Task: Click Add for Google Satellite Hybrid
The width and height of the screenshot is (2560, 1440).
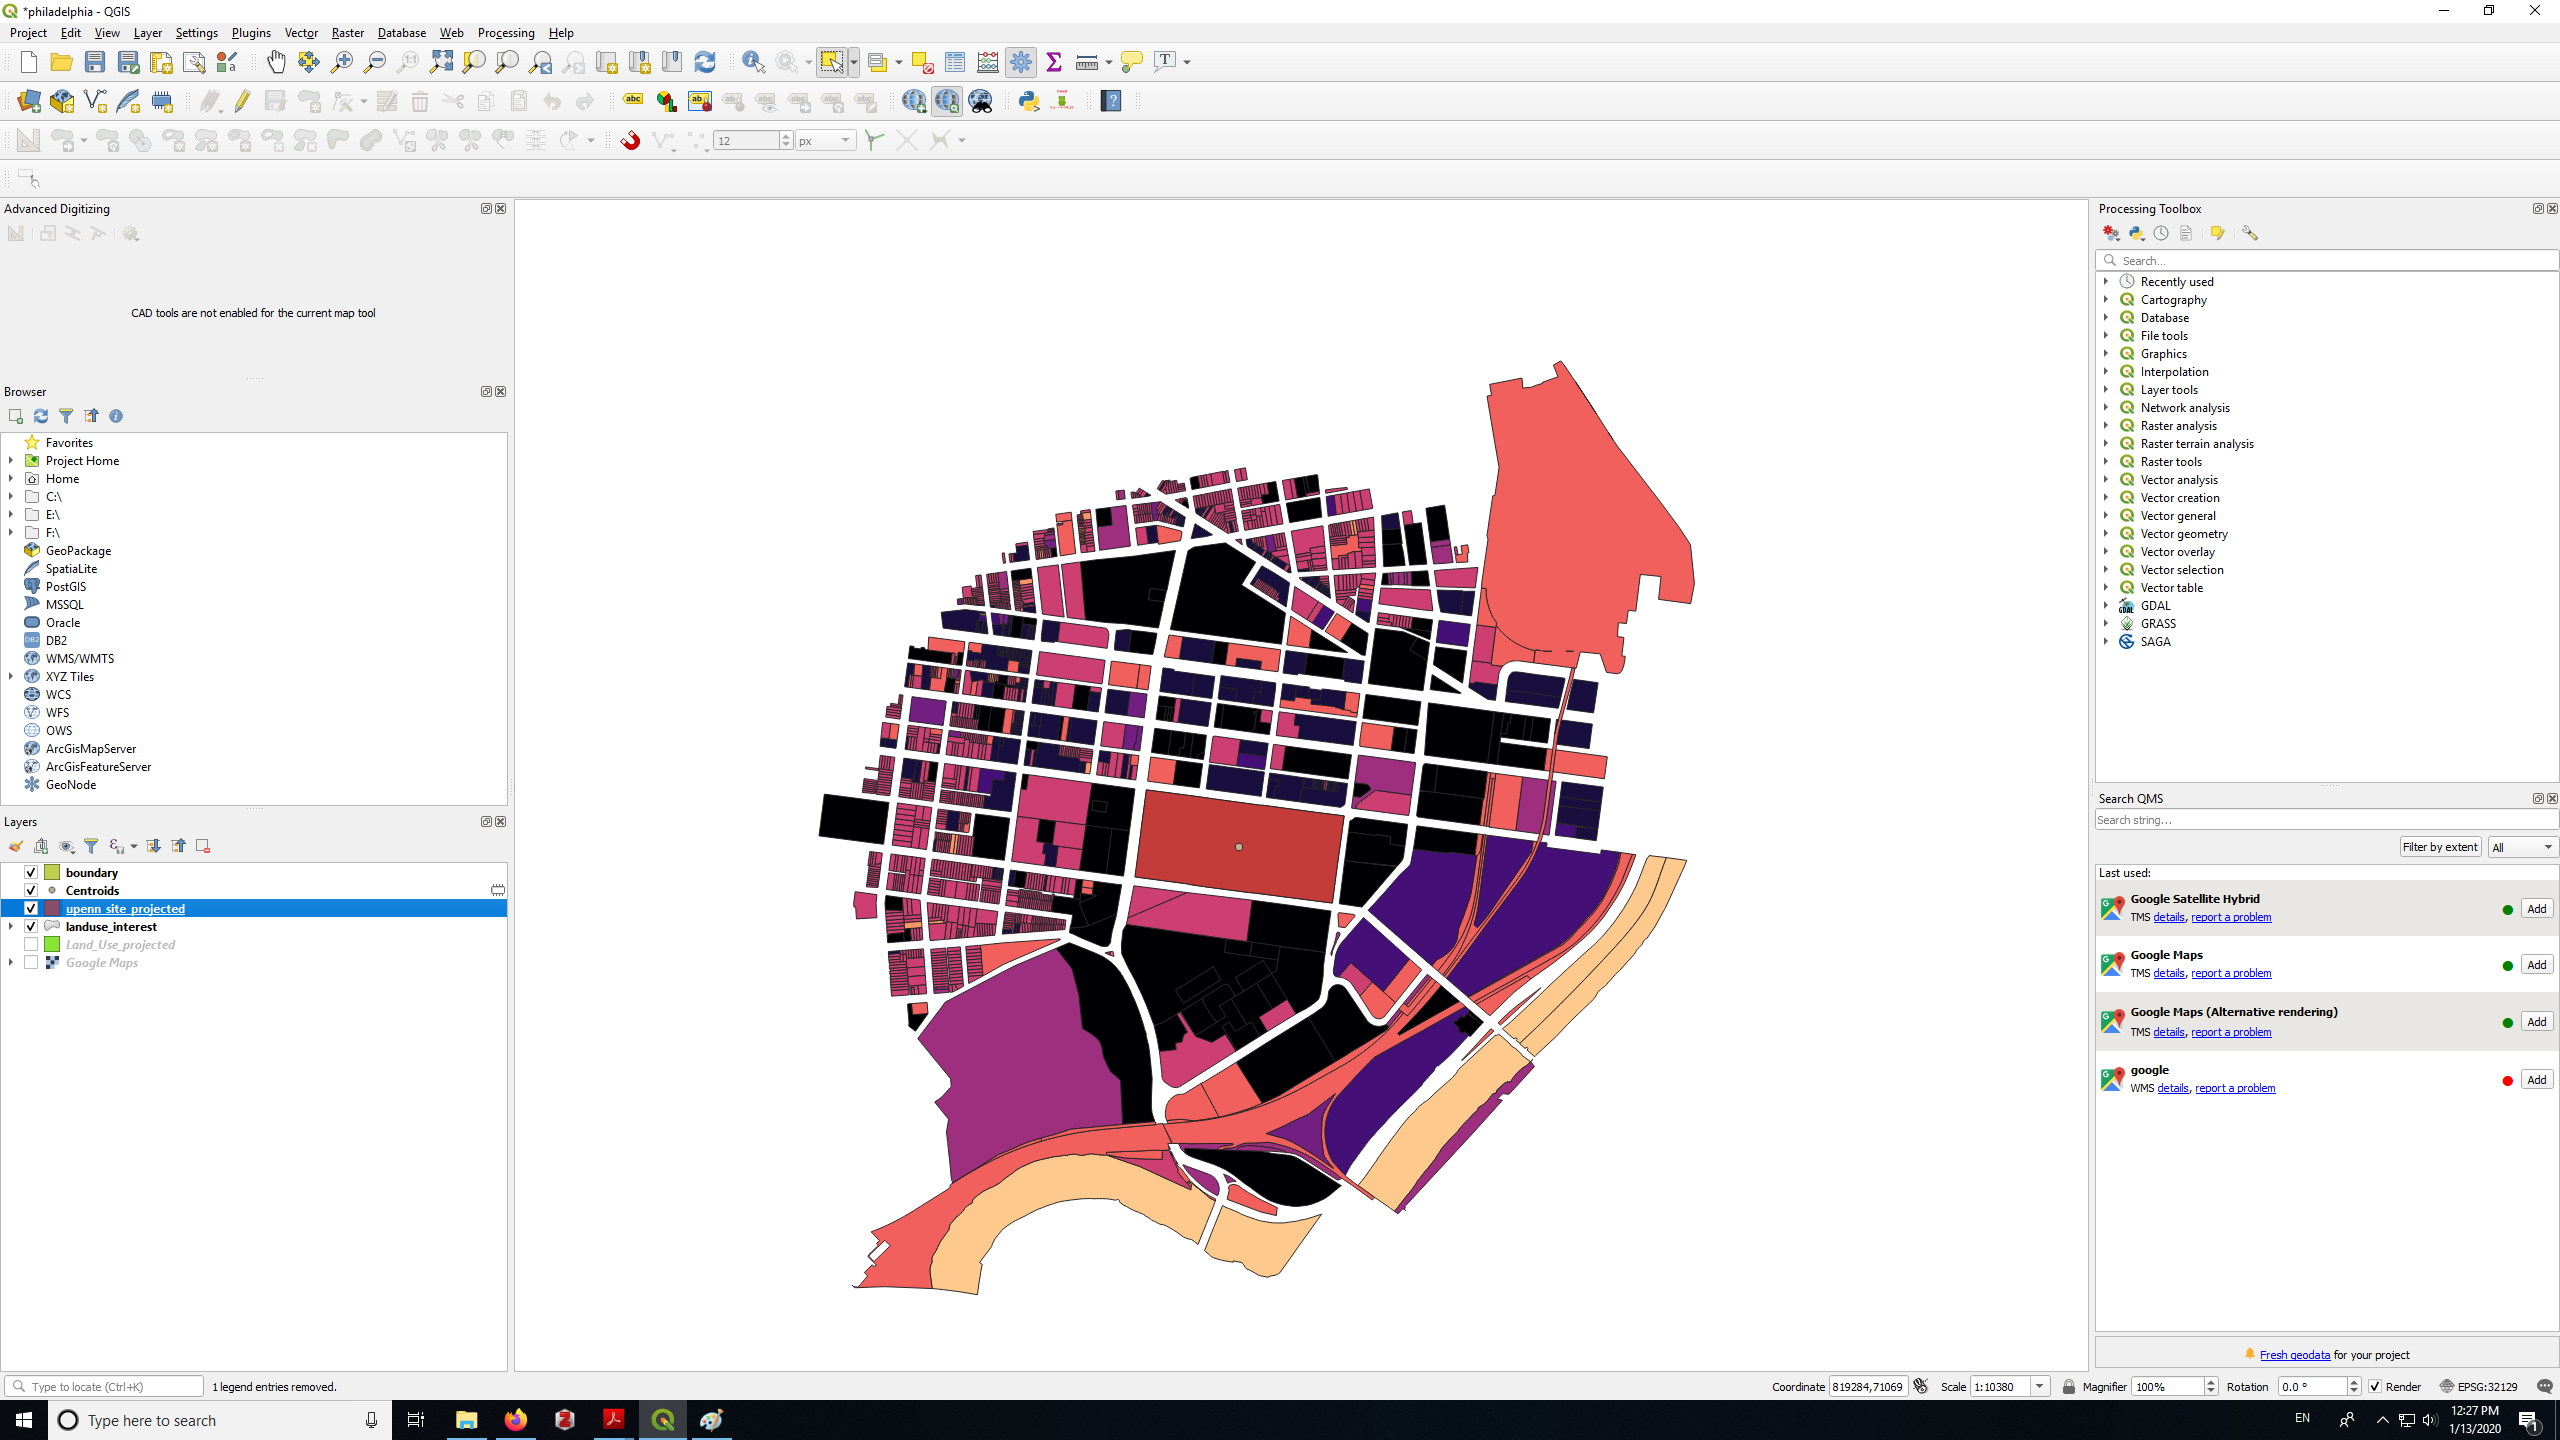Action: [x=2536, y=908]
